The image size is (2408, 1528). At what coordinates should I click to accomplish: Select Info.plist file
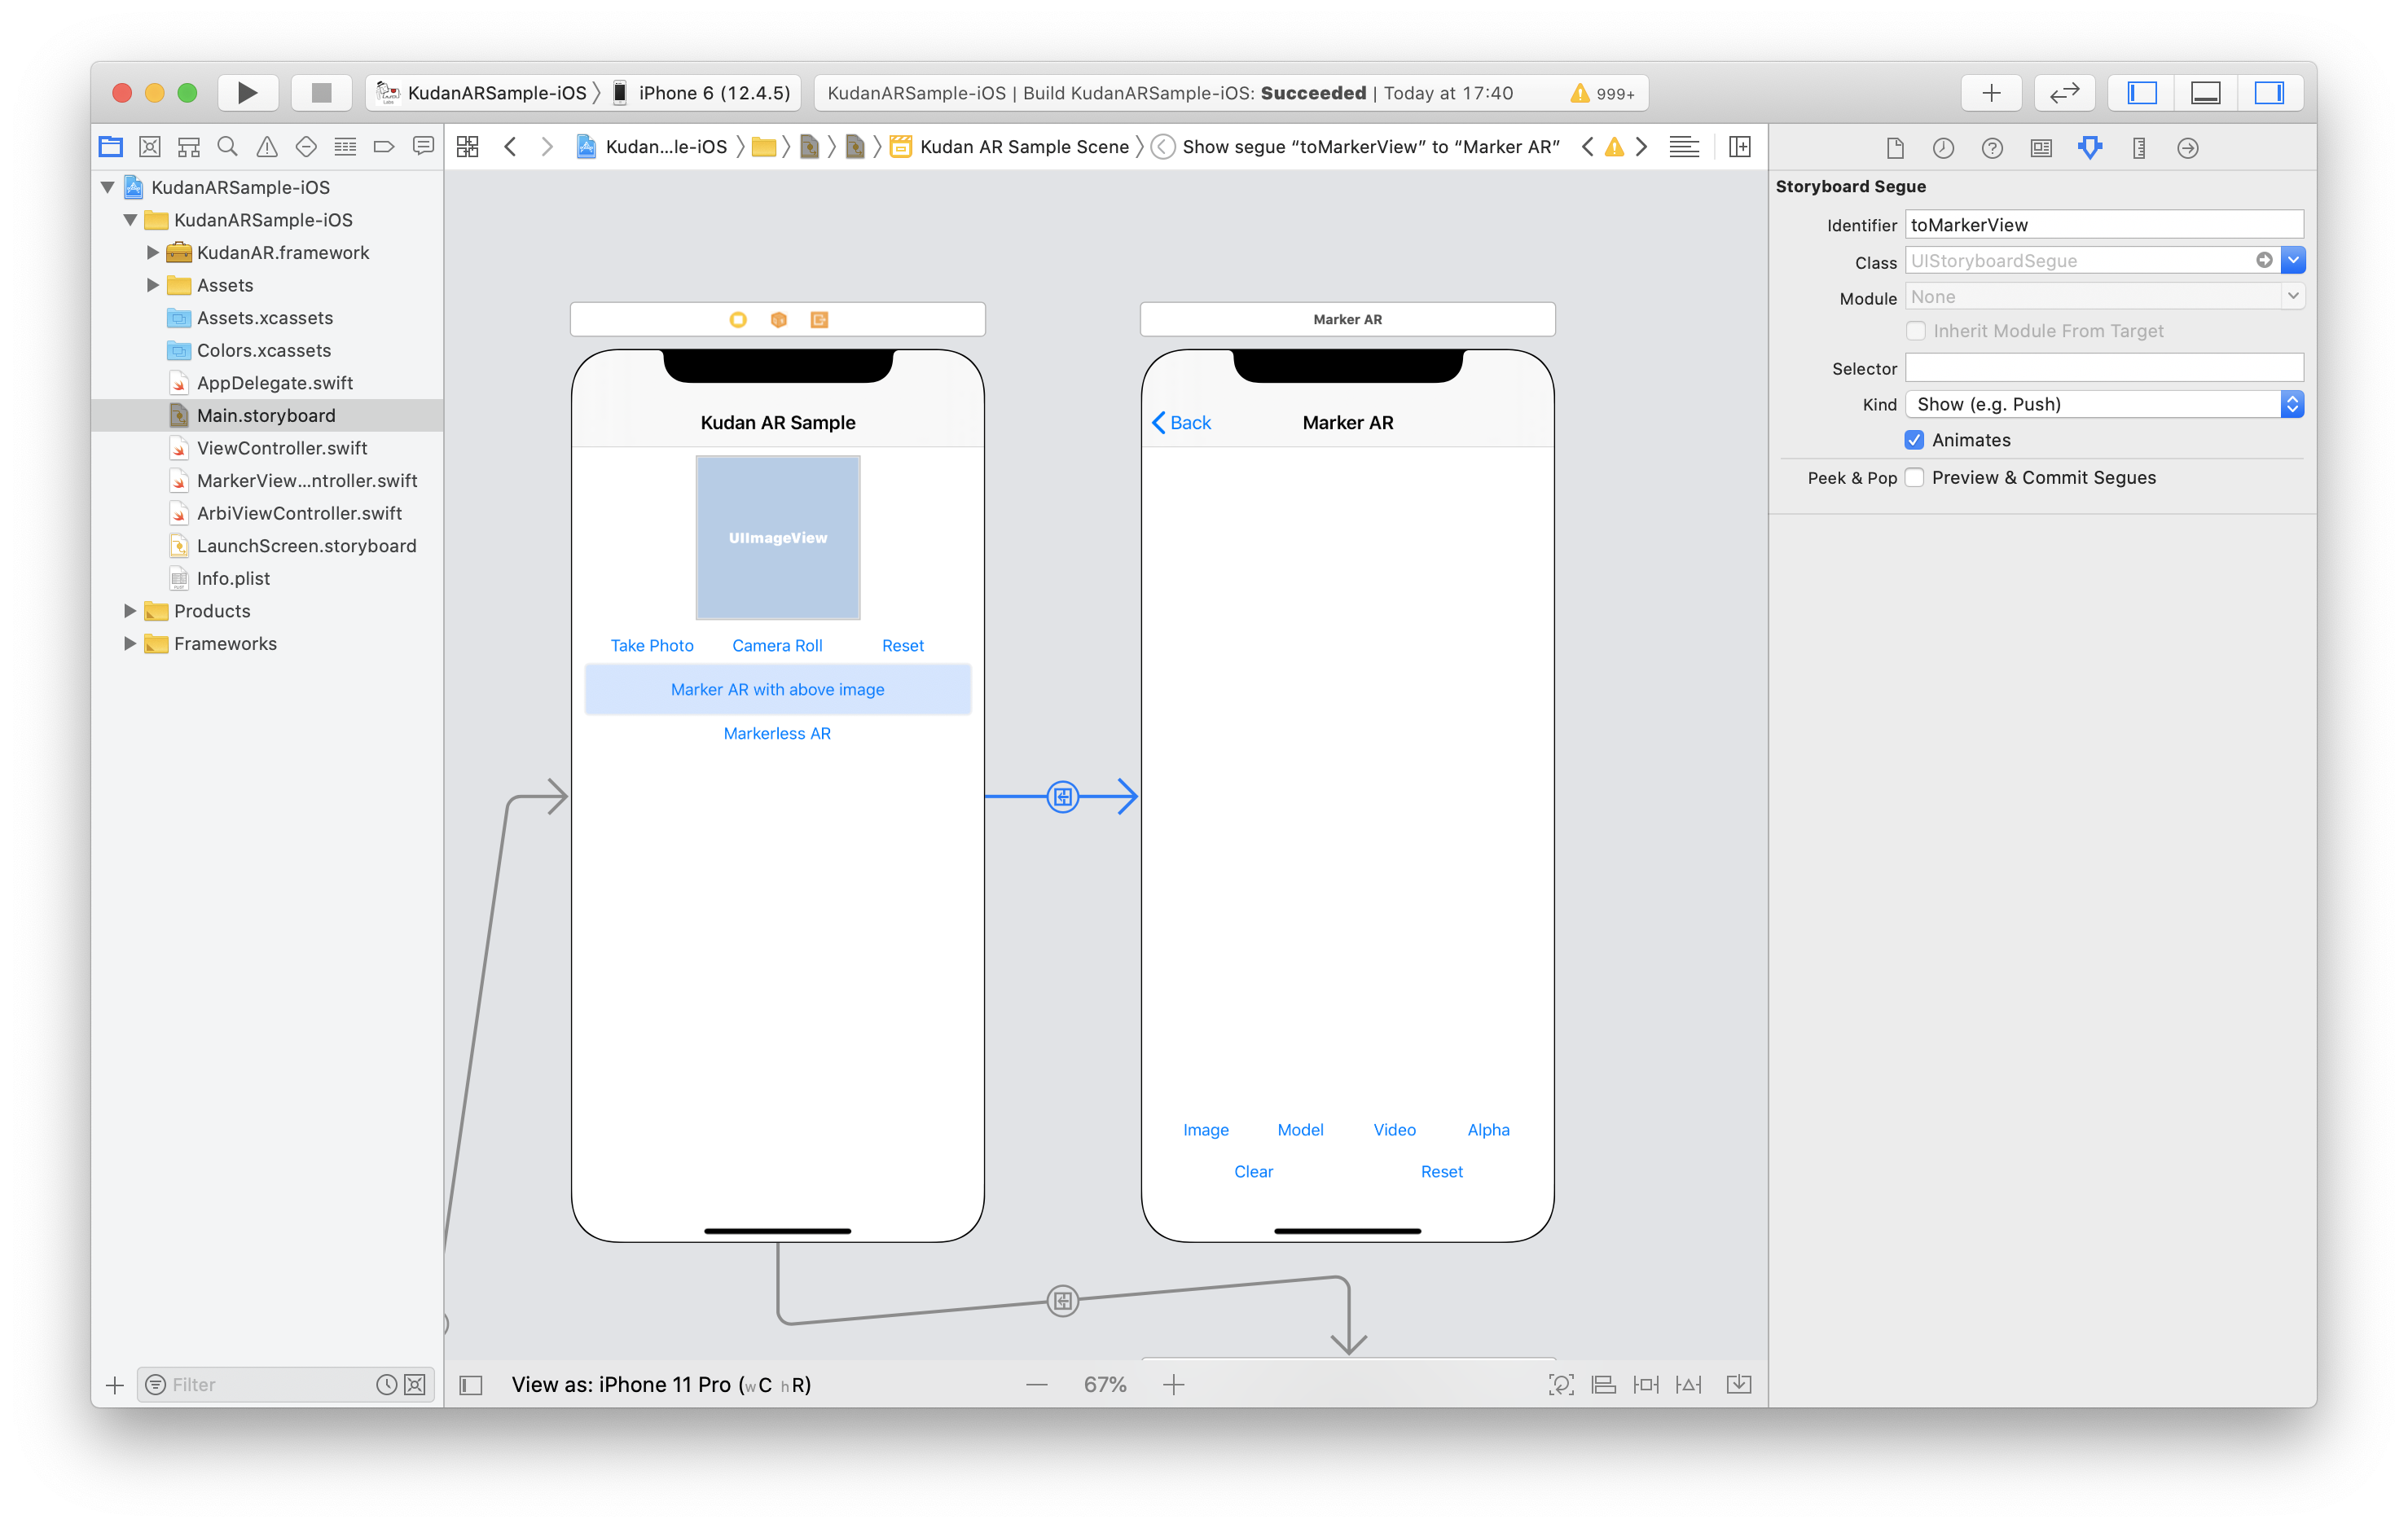[233, 578]
